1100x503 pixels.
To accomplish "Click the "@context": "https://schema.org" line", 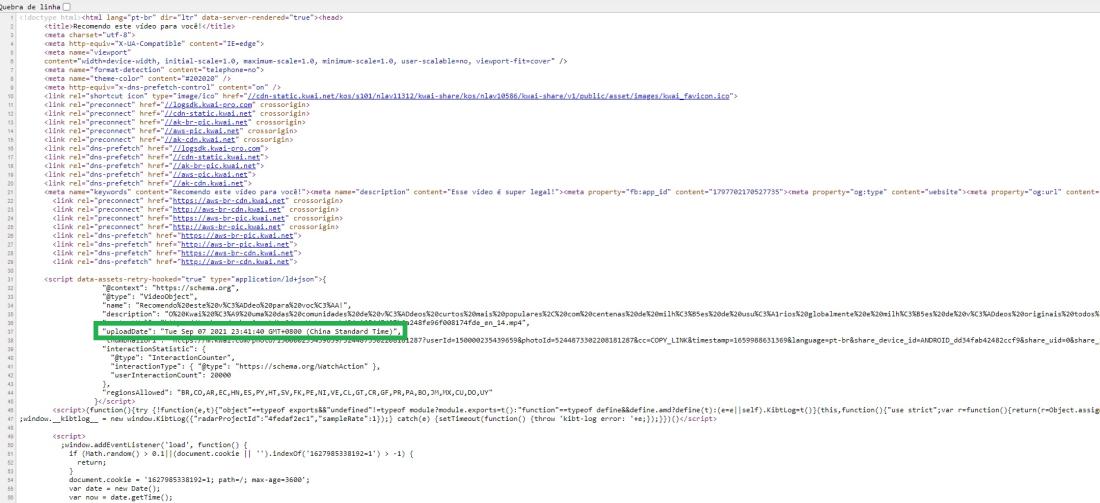I will pyautogui.click(x=171, y=288).
